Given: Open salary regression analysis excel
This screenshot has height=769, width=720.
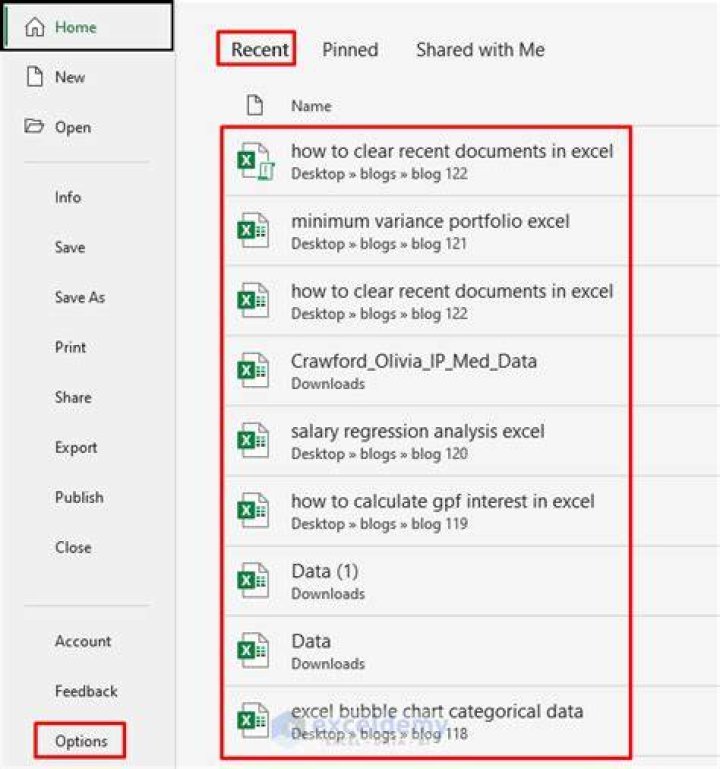Looking at the screenshot, I should pyautogui.click(x=417, y=432).
